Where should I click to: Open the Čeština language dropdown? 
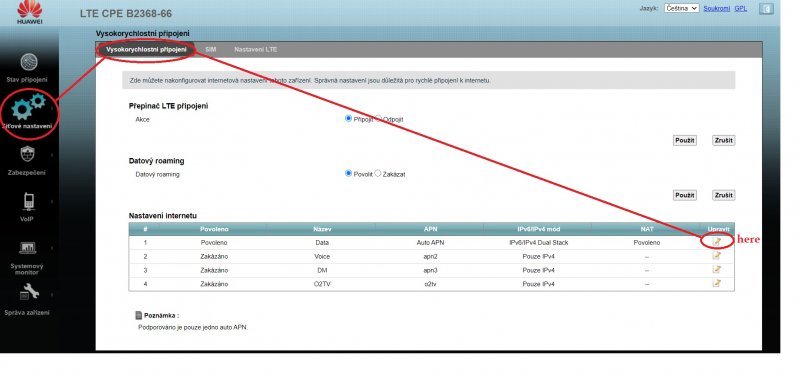pos(681,8)
